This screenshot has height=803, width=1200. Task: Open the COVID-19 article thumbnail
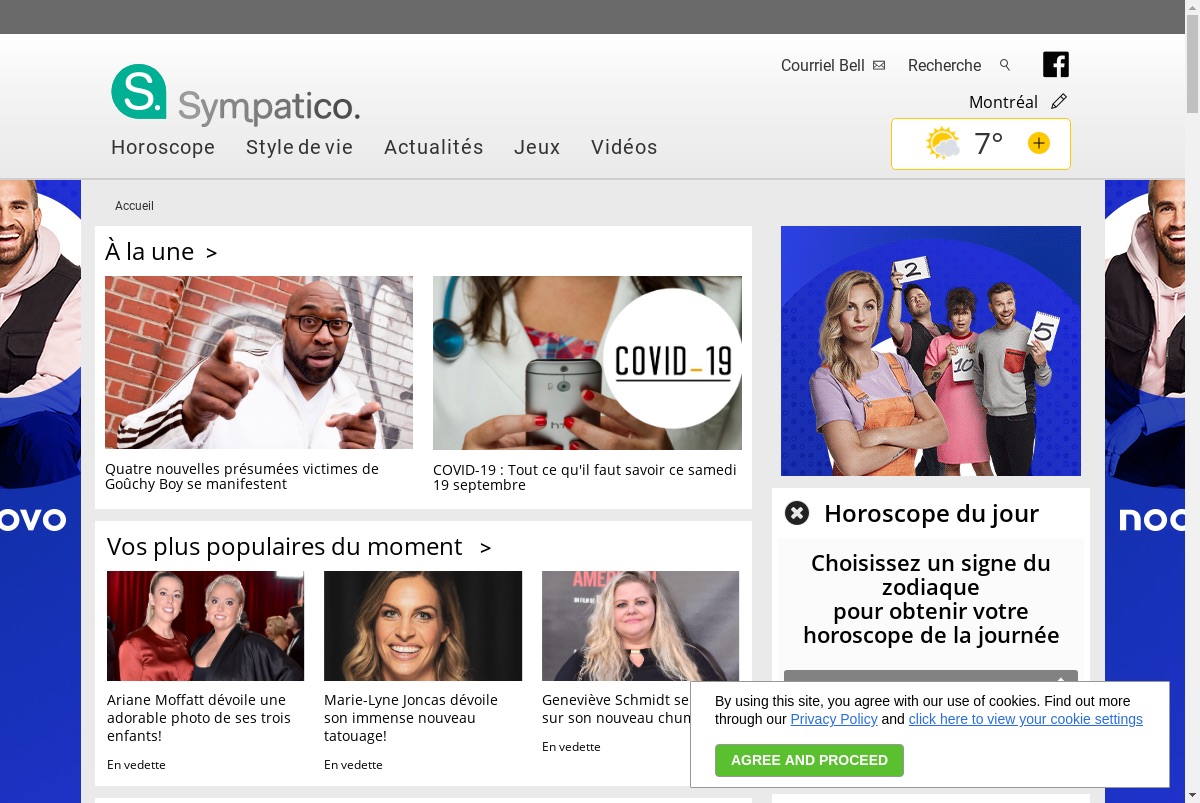tap(587, 363)
